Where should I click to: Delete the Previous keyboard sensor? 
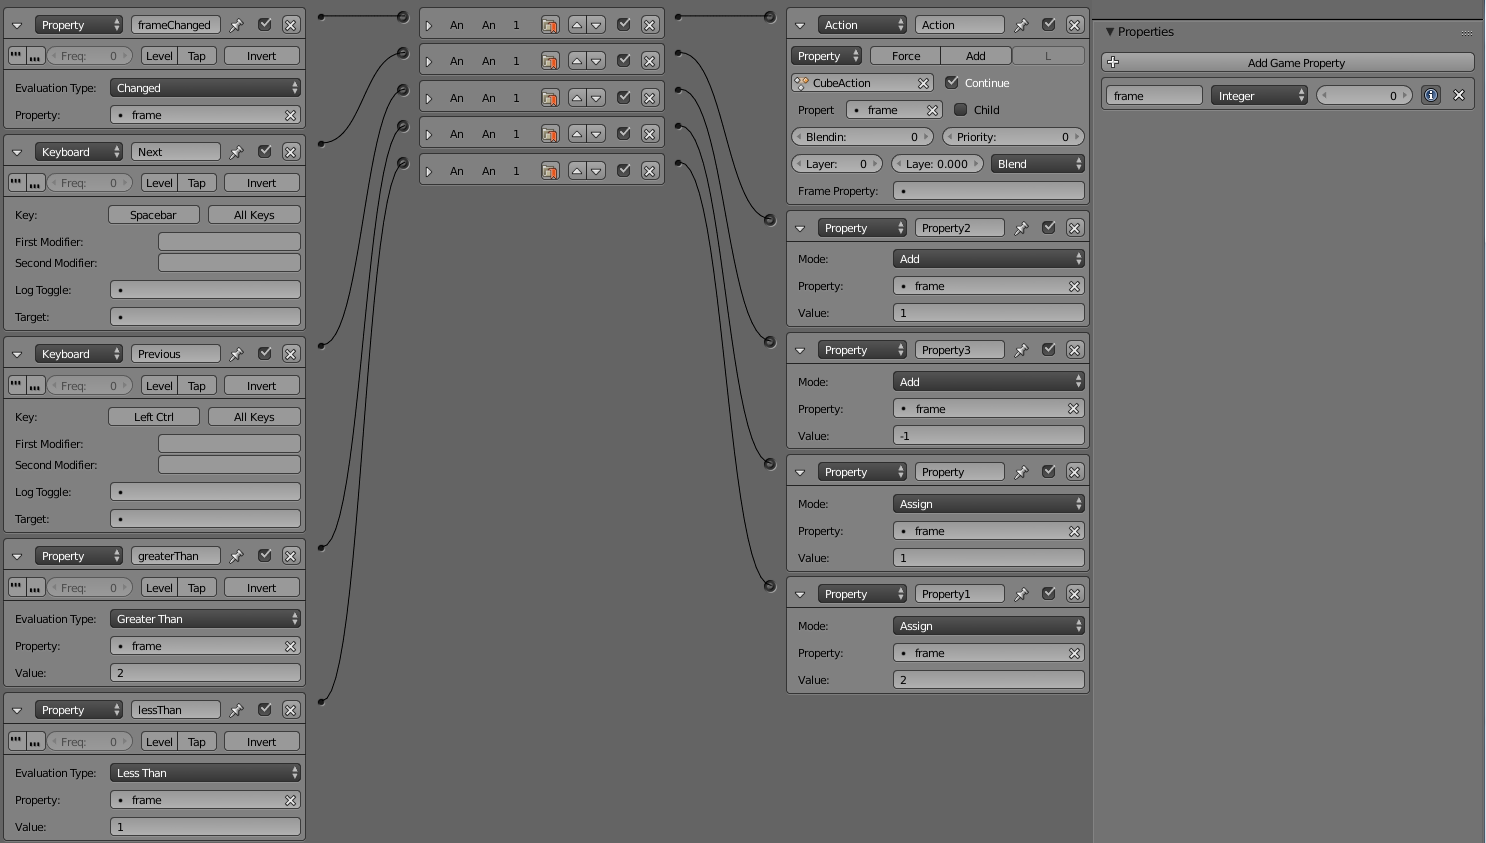click(x=290, y=354)
